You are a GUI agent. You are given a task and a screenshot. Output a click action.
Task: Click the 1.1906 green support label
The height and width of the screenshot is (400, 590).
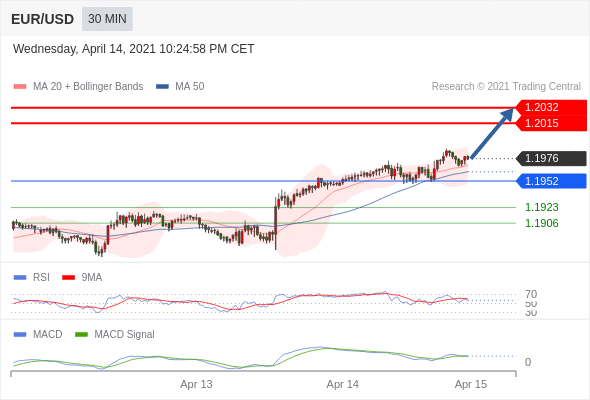542,224
